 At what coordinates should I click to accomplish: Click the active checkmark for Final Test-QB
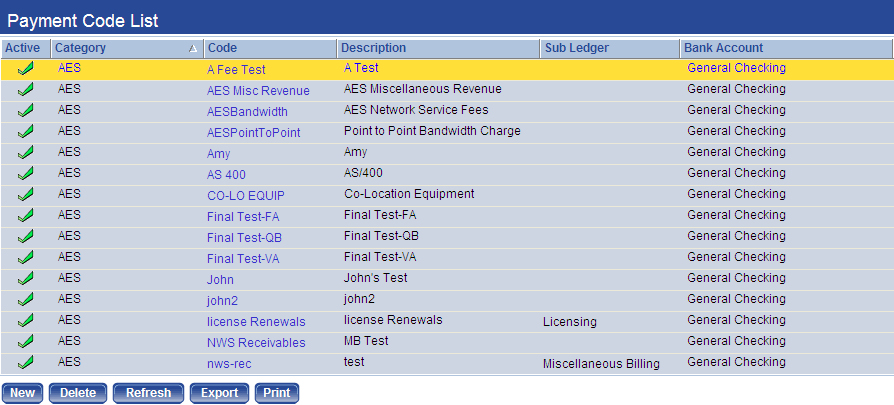(x=25, y=237)
